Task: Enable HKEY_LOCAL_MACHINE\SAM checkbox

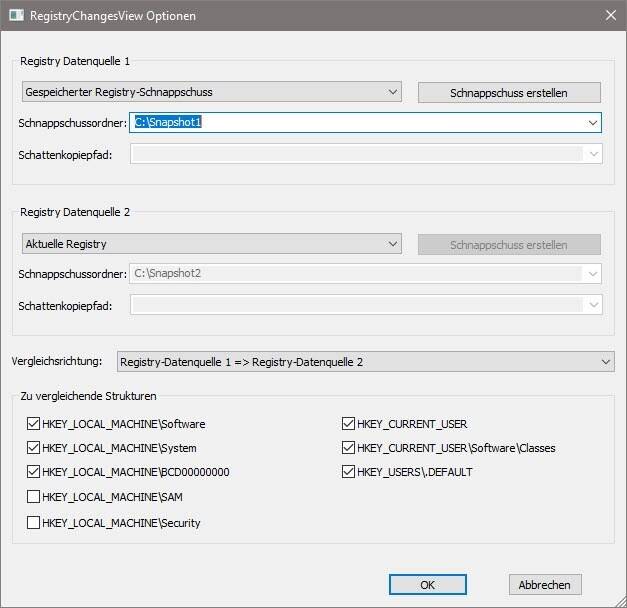Action: coord(34,497)
